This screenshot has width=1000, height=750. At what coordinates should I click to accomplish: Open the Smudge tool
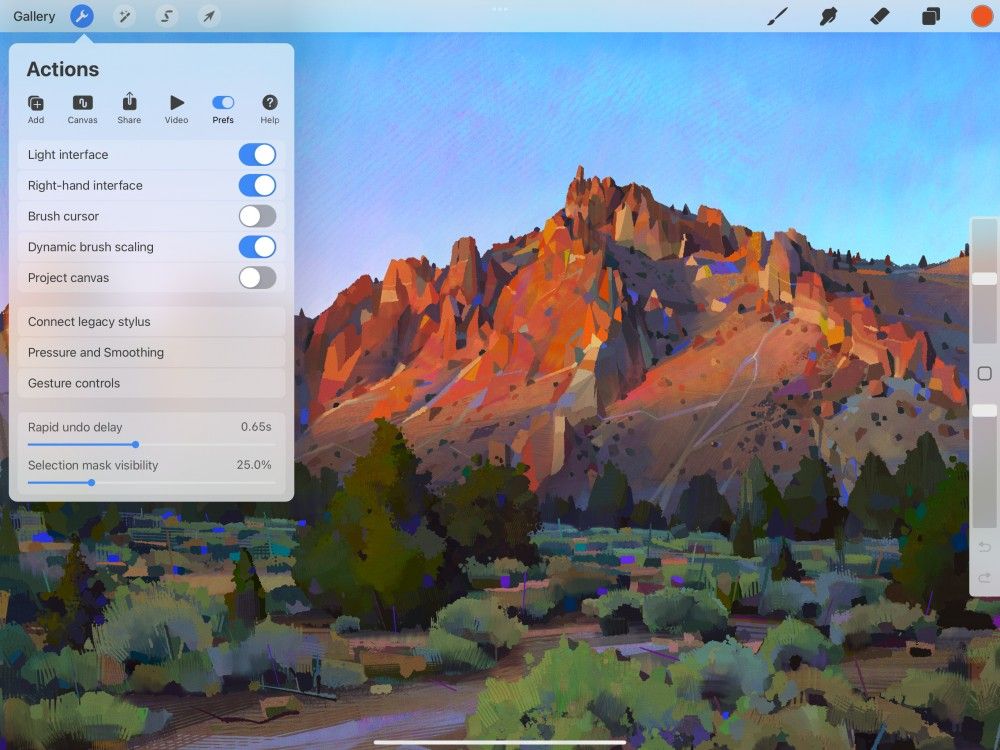(828, 16)
